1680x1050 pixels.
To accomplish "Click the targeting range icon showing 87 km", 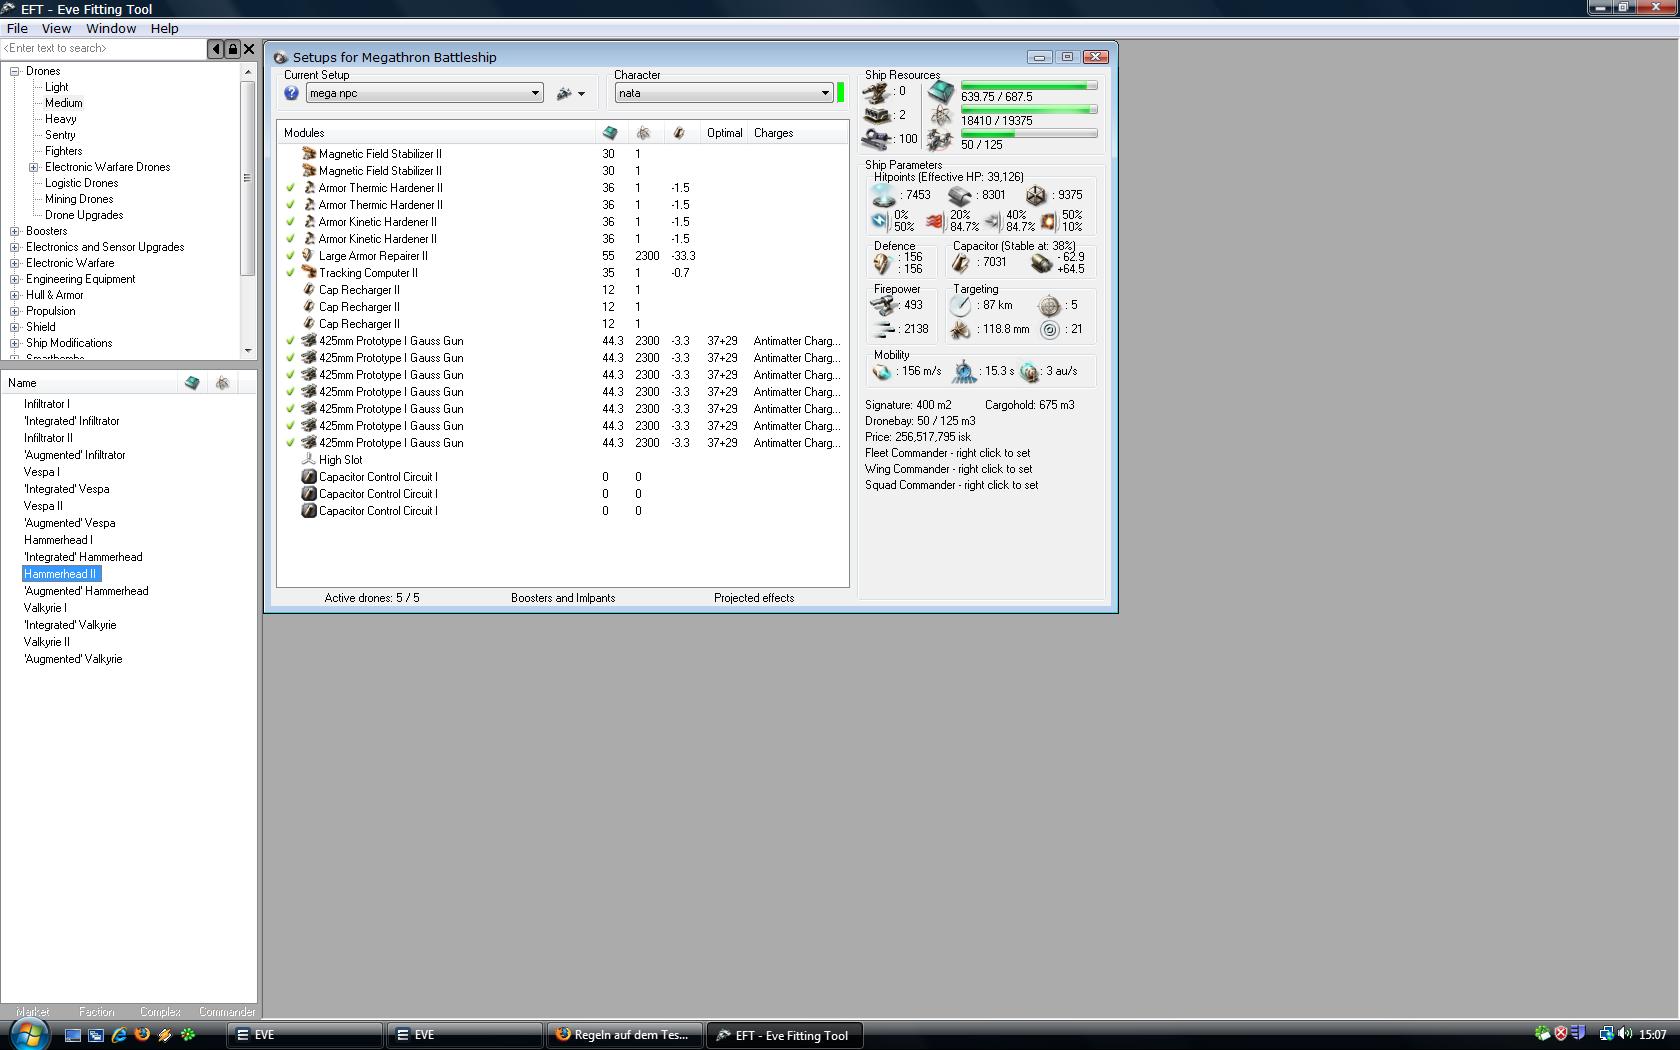I will [960, 305].
